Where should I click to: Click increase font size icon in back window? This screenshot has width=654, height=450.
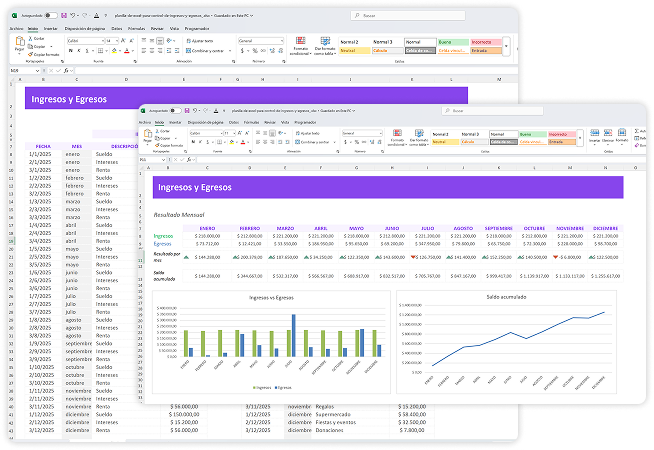[123, 41]
